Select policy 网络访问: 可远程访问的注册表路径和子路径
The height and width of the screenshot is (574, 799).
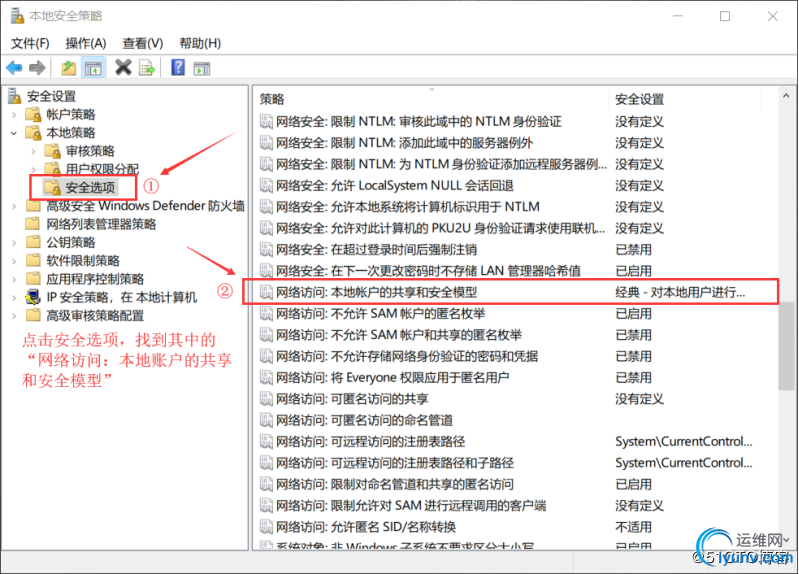pos(395,463)
